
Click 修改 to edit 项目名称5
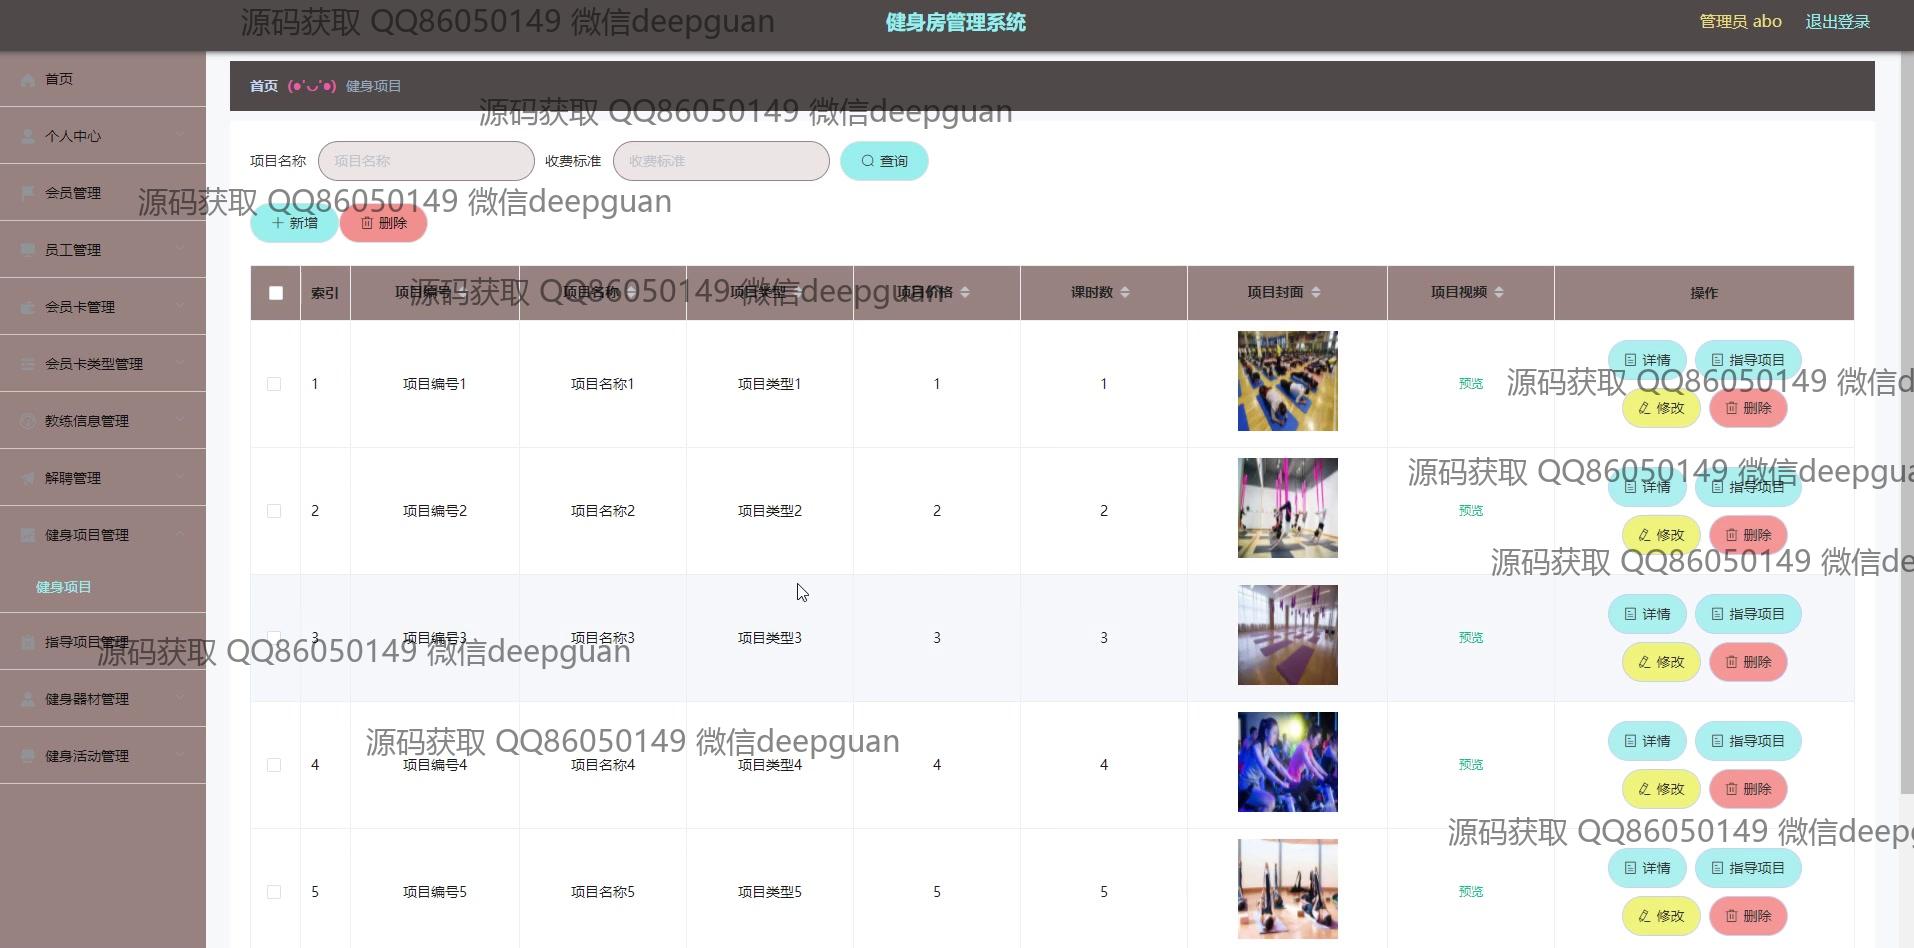(1661, 916)
